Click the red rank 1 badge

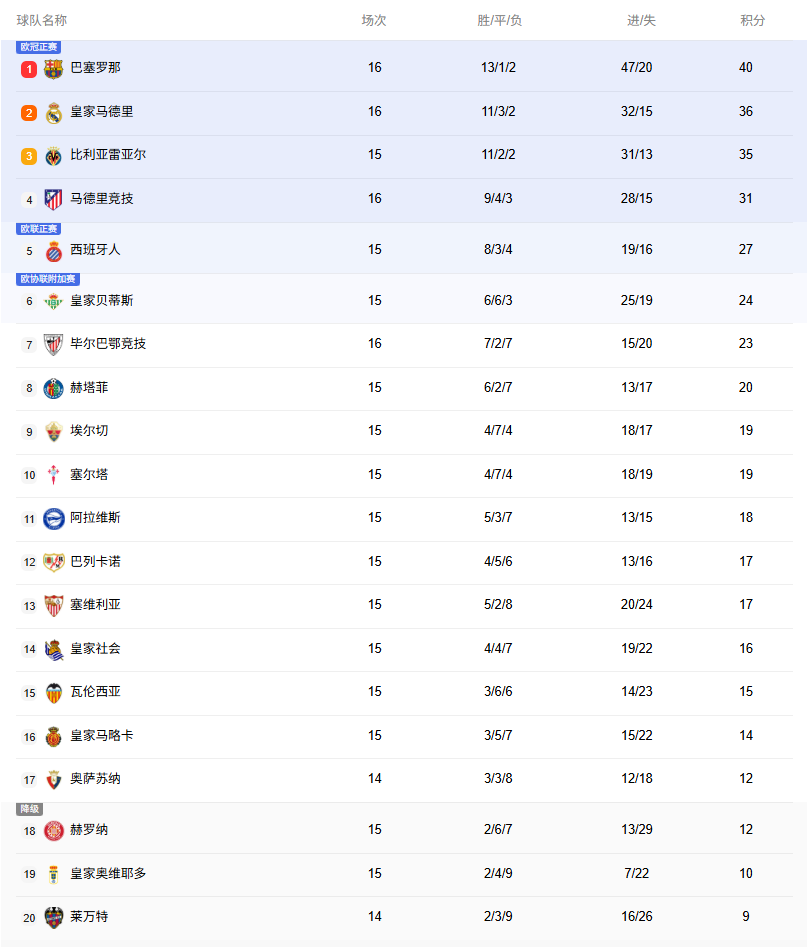29,69
